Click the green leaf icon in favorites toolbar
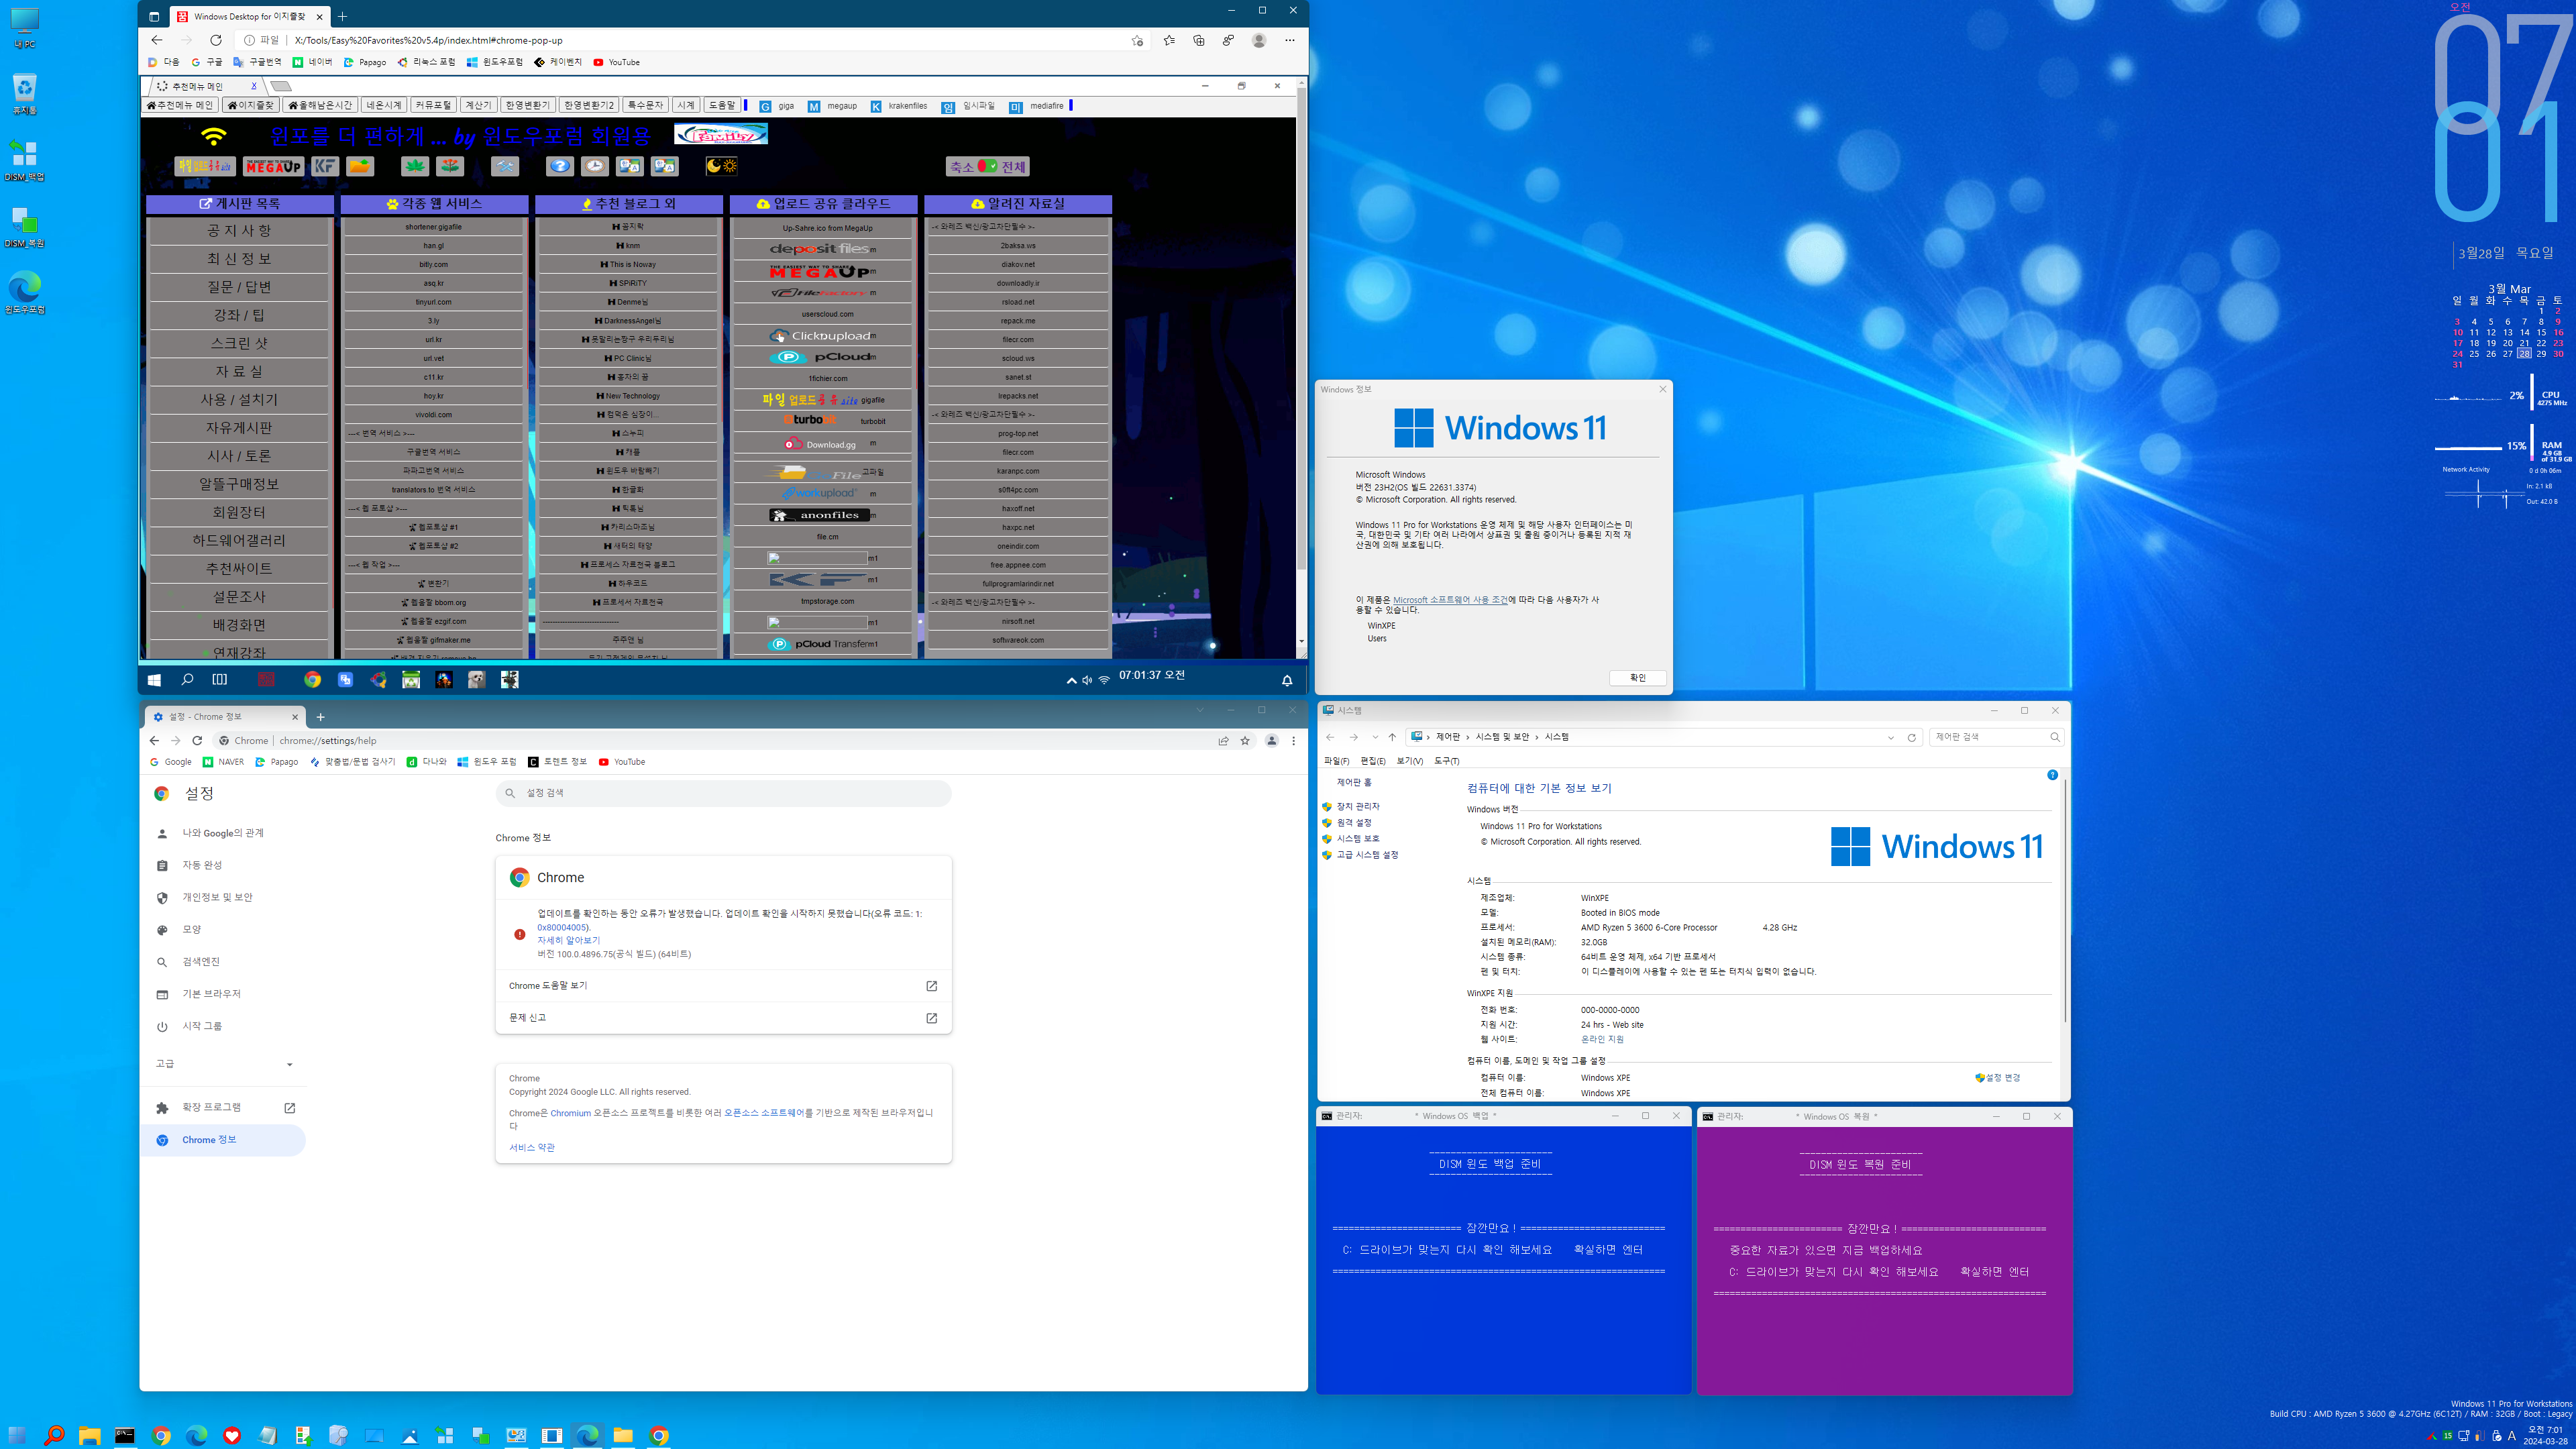2576x1449 pixels. coord(415,166)
